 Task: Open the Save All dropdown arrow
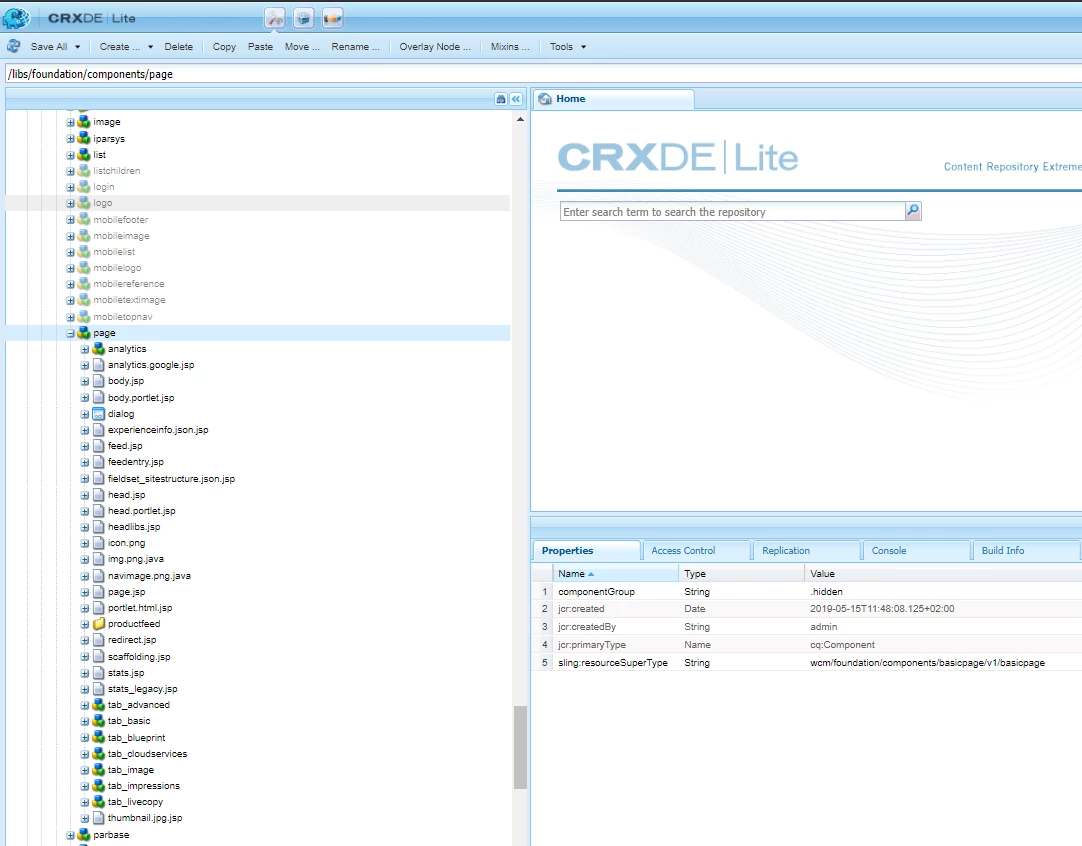tap(77, 47)
